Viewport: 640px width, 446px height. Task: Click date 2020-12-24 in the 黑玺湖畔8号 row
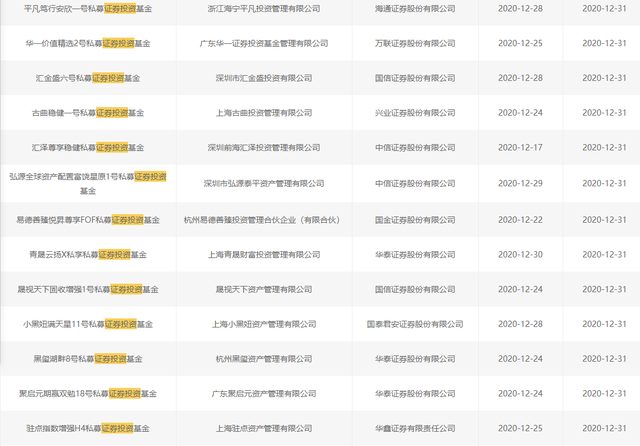[x=520, y=359]
